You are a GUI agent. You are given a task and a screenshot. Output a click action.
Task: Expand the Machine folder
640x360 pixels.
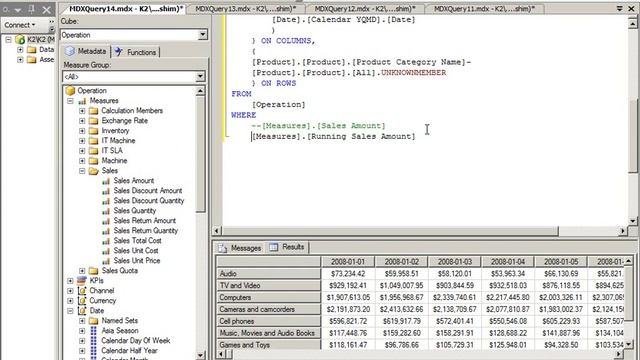(x=82, y=161)
